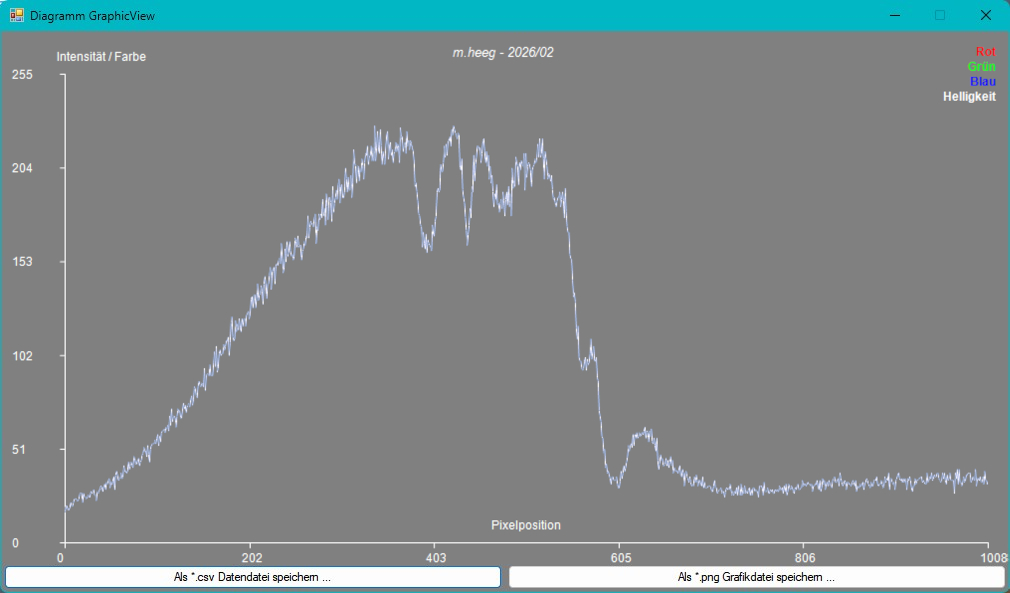The height and width of the screenshot is (593, 1010).
Task: Save data as *.csv Datendatei
Action: point(252,577)
